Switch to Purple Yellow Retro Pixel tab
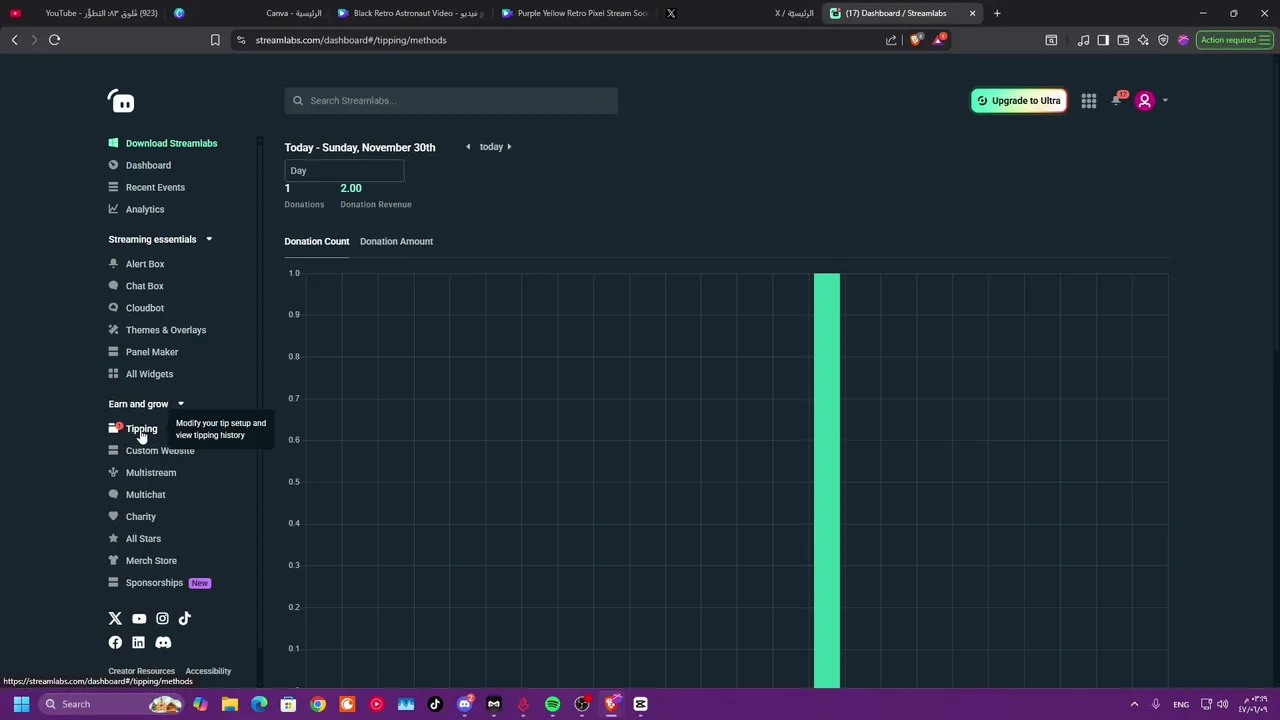Image resolution: width=1280 pixels, height=720 pixels. click(x=575, y=13)
